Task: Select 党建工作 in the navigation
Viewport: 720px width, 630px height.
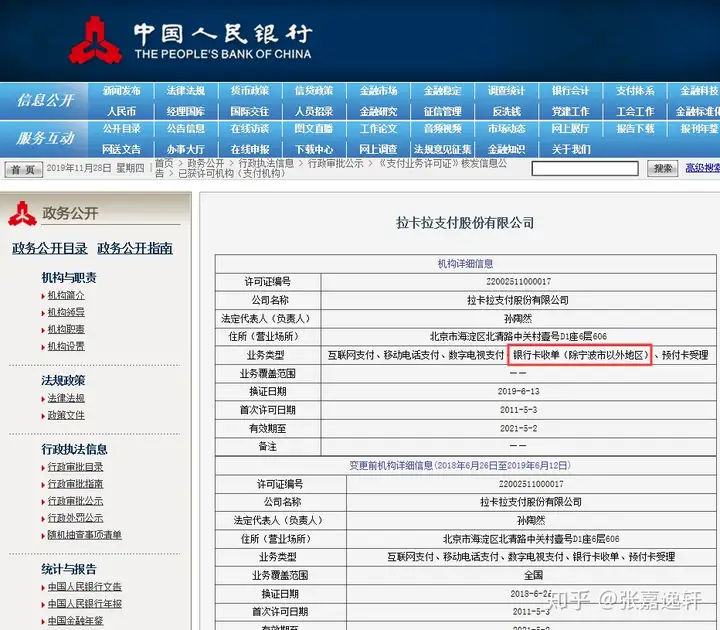Action: (x=571, y=112)
